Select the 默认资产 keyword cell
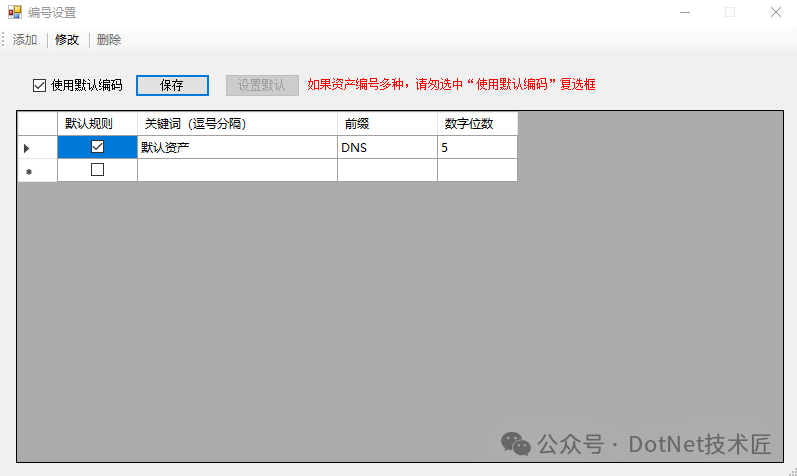This screenshot has width=797, height=476. [237, 147]
